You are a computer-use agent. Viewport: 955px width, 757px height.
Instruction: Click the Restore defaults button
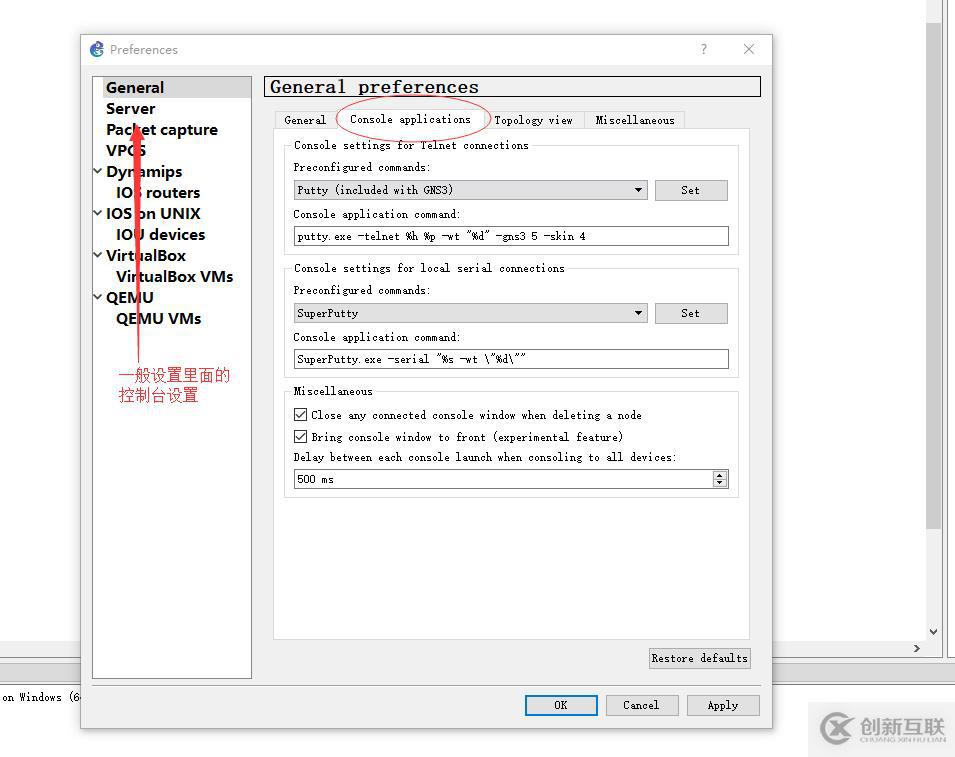[699, 658]
